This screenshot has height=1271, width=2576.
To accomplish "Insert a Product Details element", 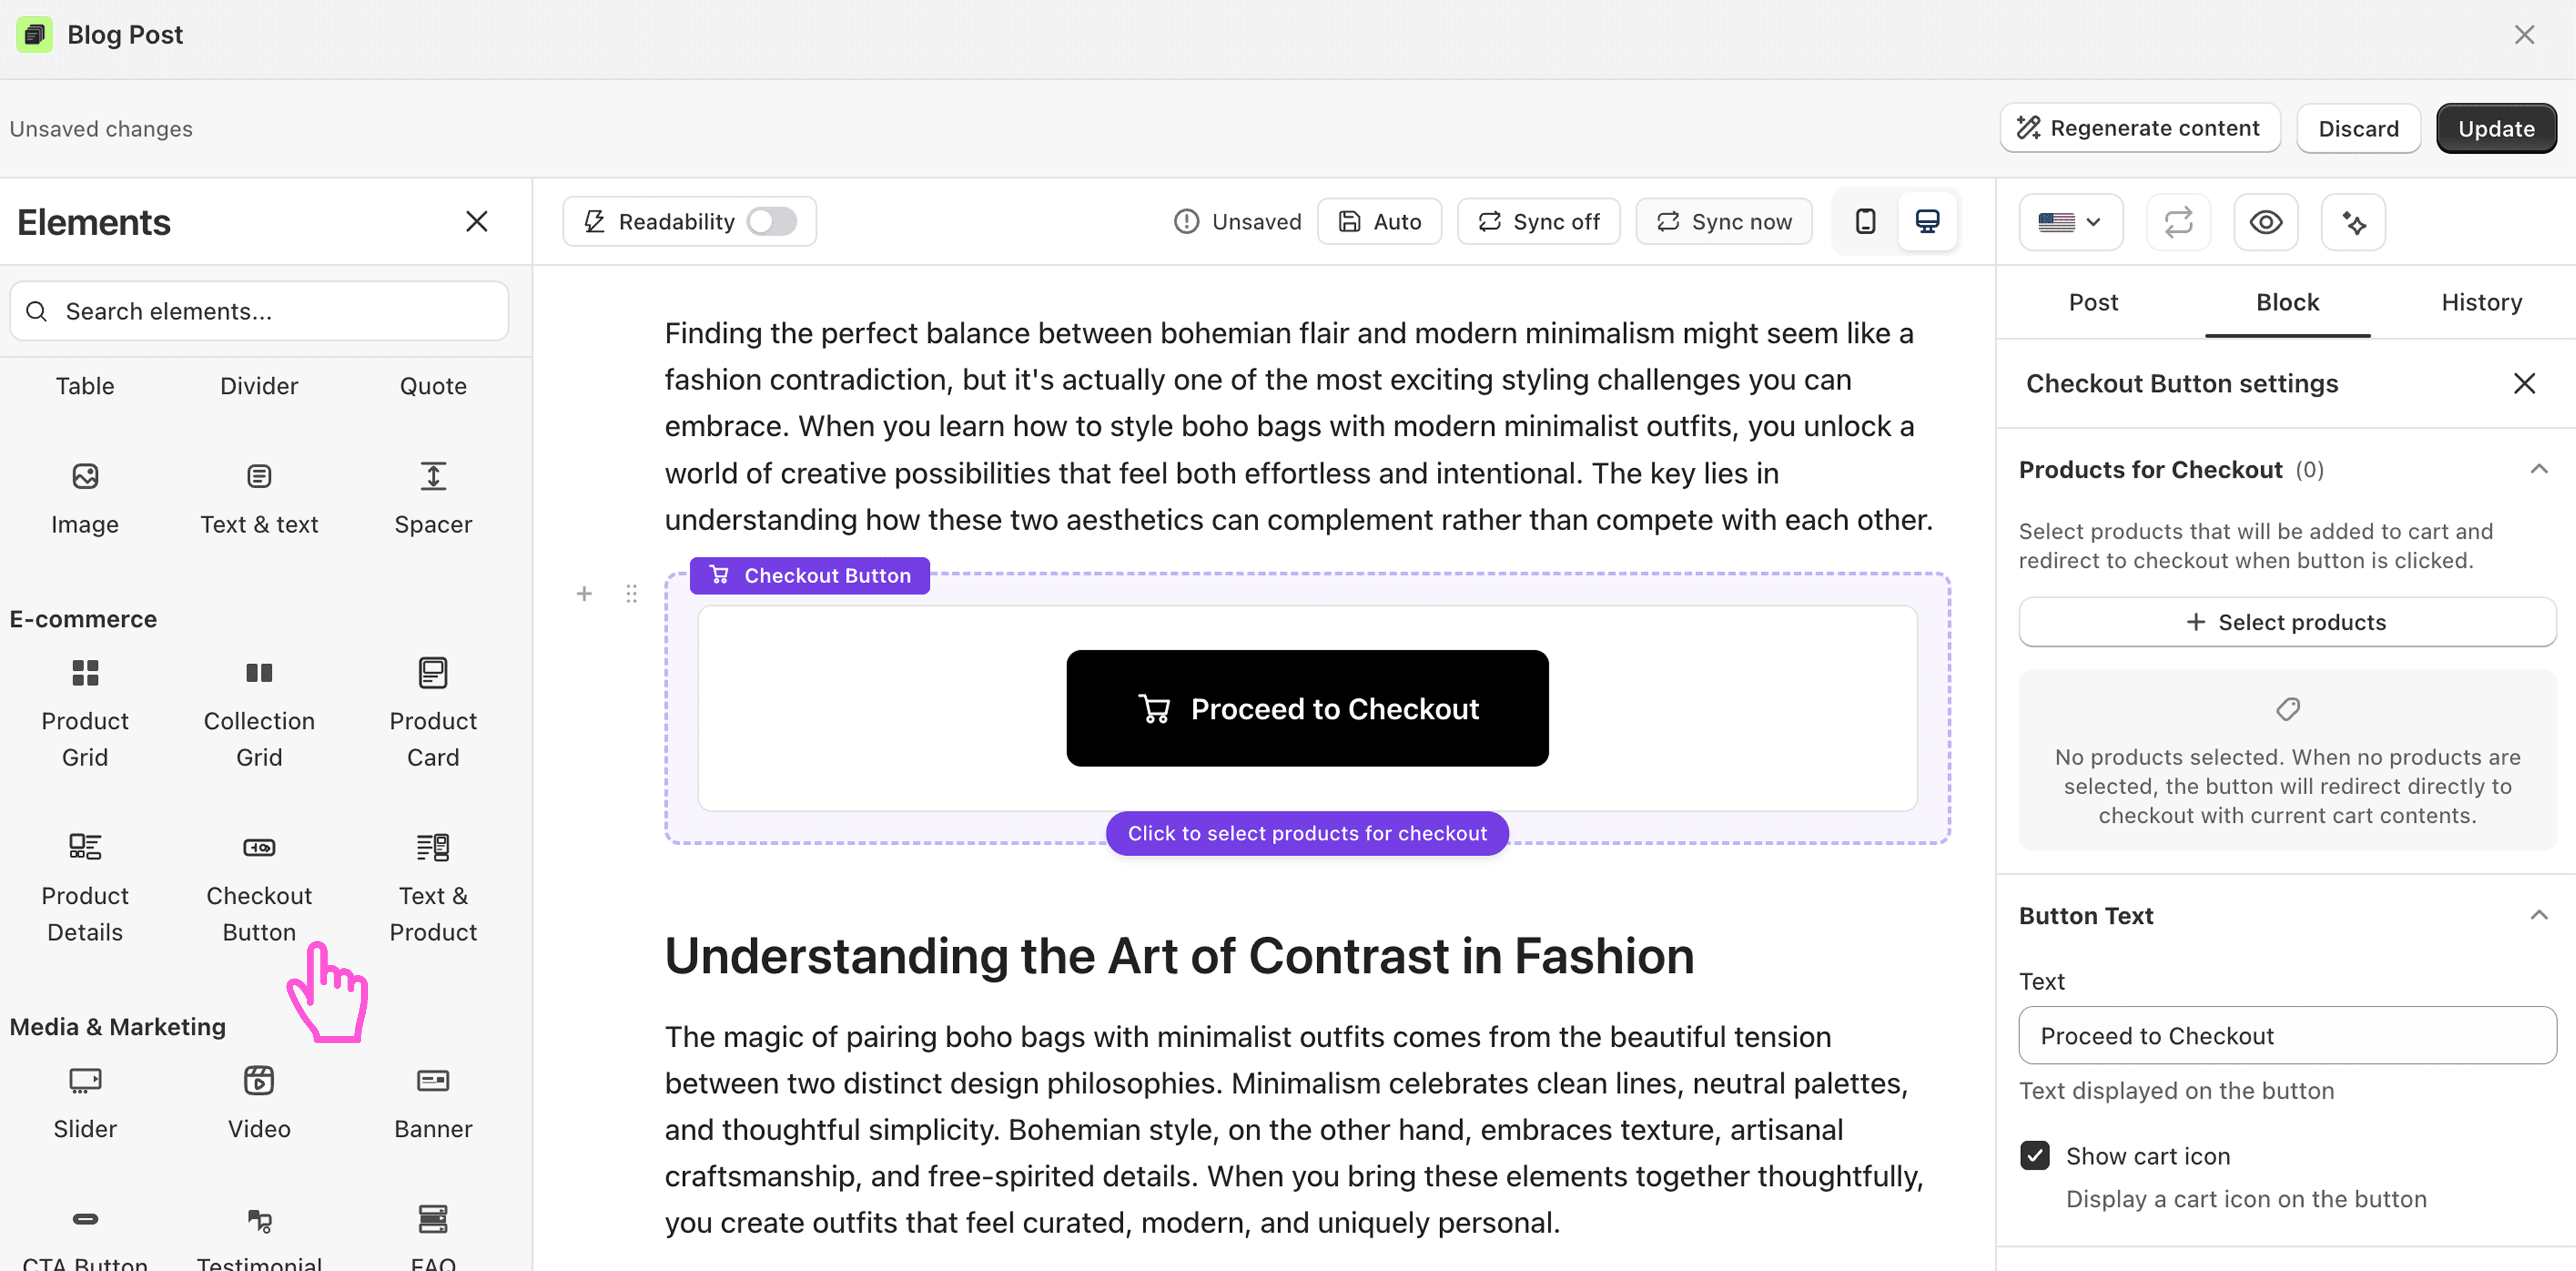I will pyautogui.click(x=85, y=888).
